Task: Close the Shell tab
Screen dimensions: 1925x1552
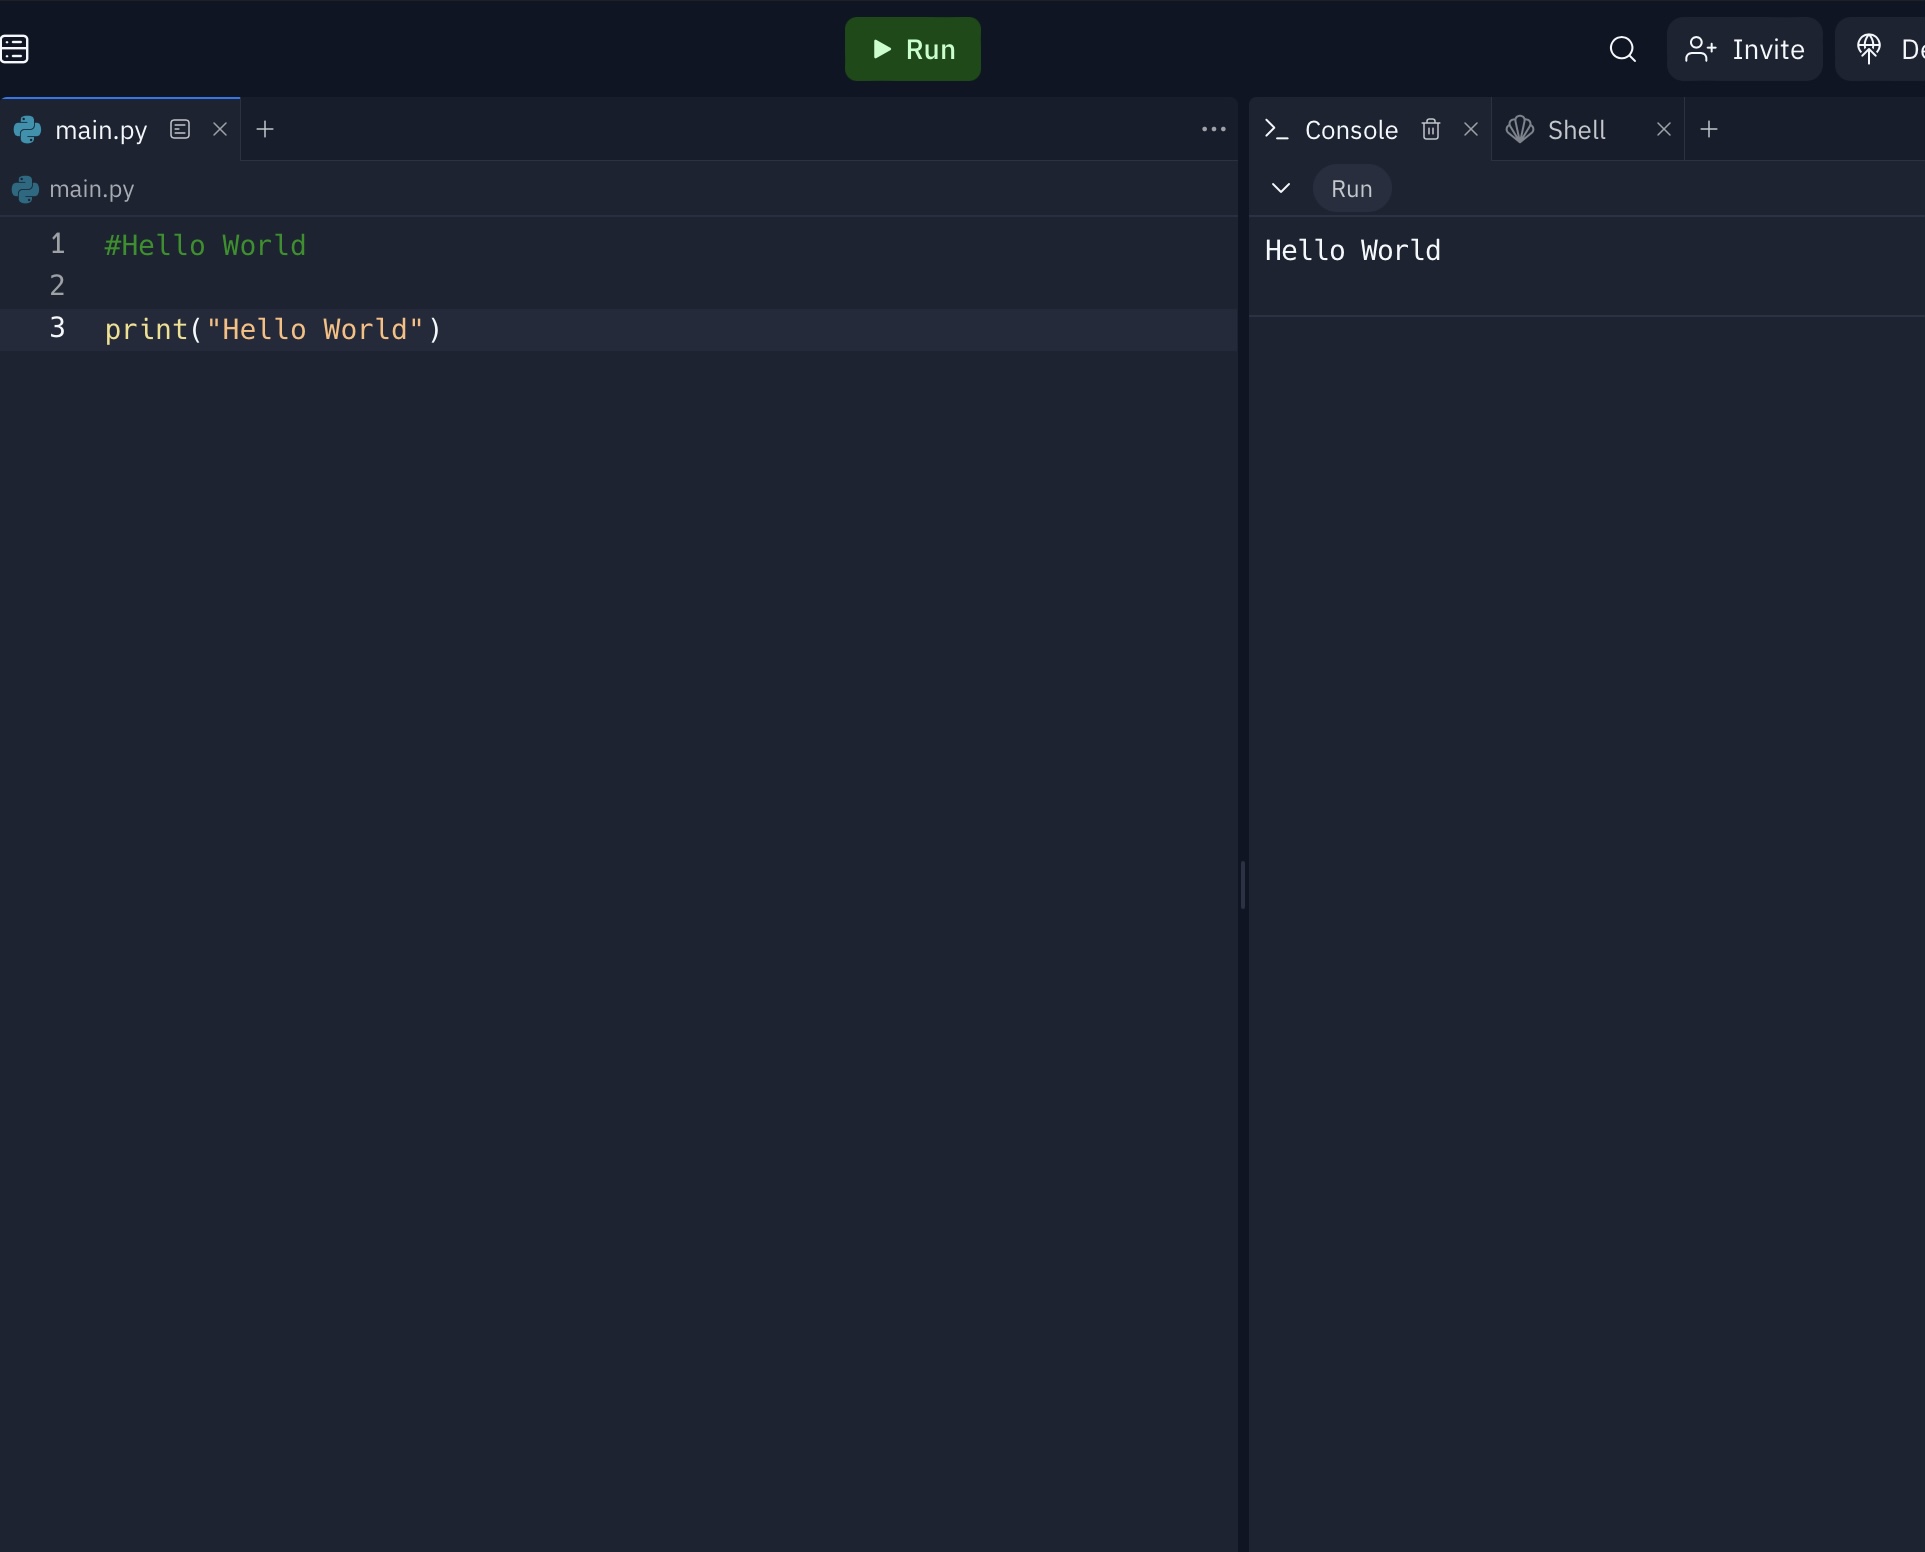Action: click(1664, 129)
